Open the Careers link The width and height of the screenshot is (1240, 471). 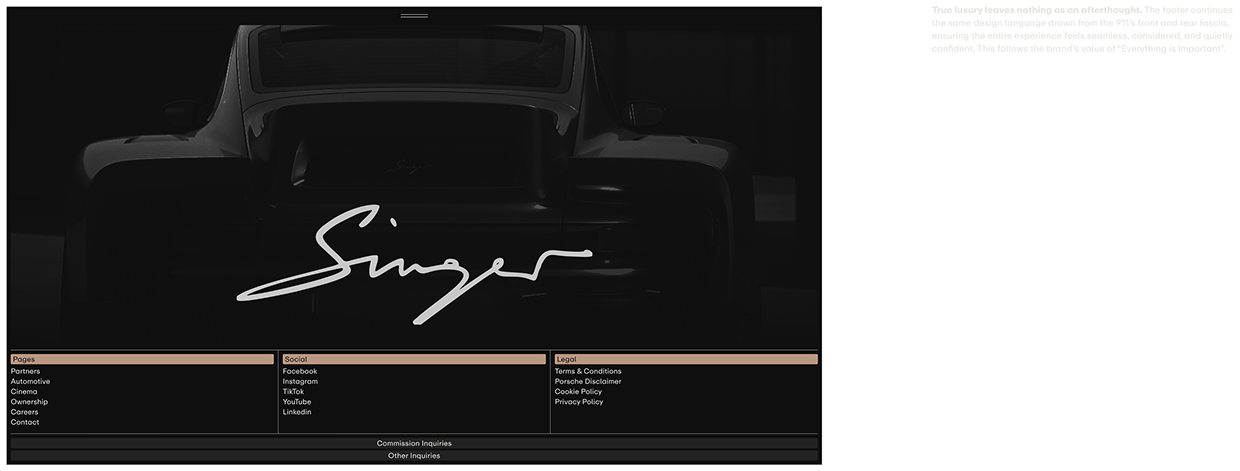[x=25, y=412]
